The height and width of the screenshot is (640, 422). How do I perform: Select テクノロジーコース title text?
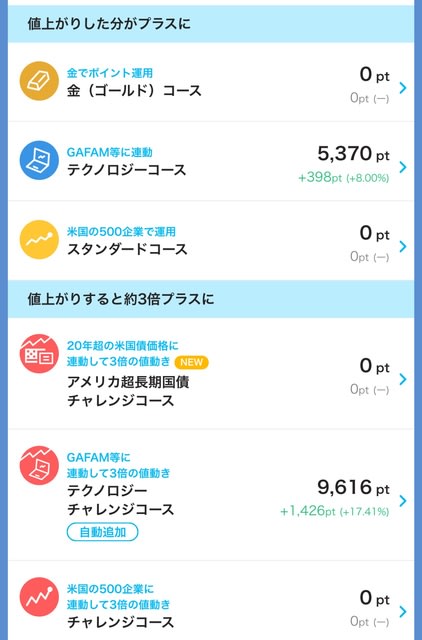(x=127, y=170)
